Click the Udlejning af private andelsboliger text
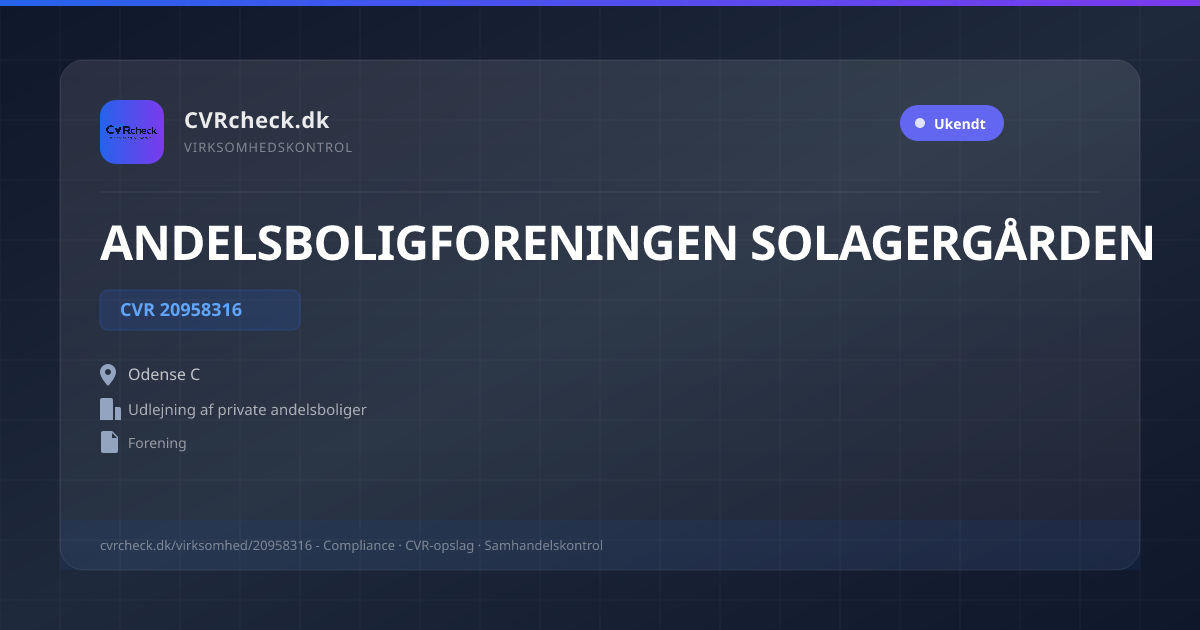The height and width of the screenshot is (630, 1200). [x=247, y=410]
